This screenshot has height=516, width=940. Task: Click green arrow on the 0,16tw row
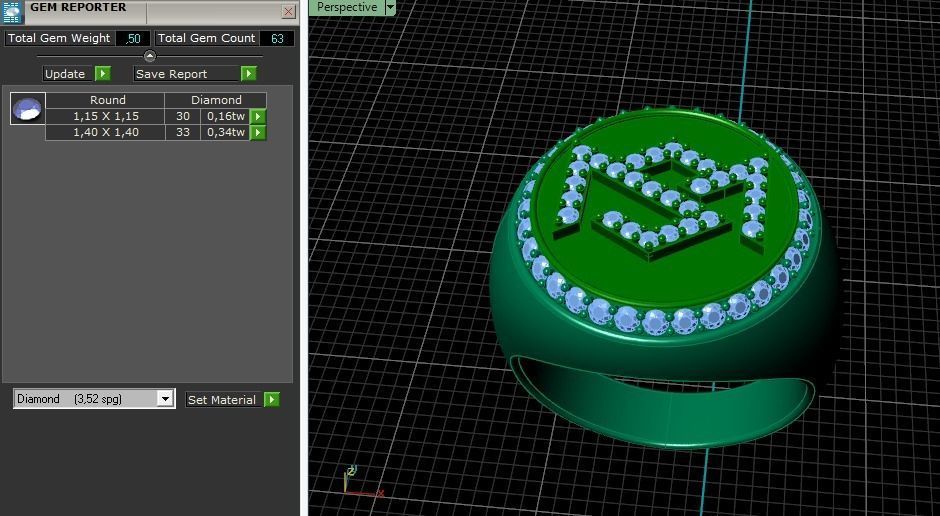click(258, 116)
